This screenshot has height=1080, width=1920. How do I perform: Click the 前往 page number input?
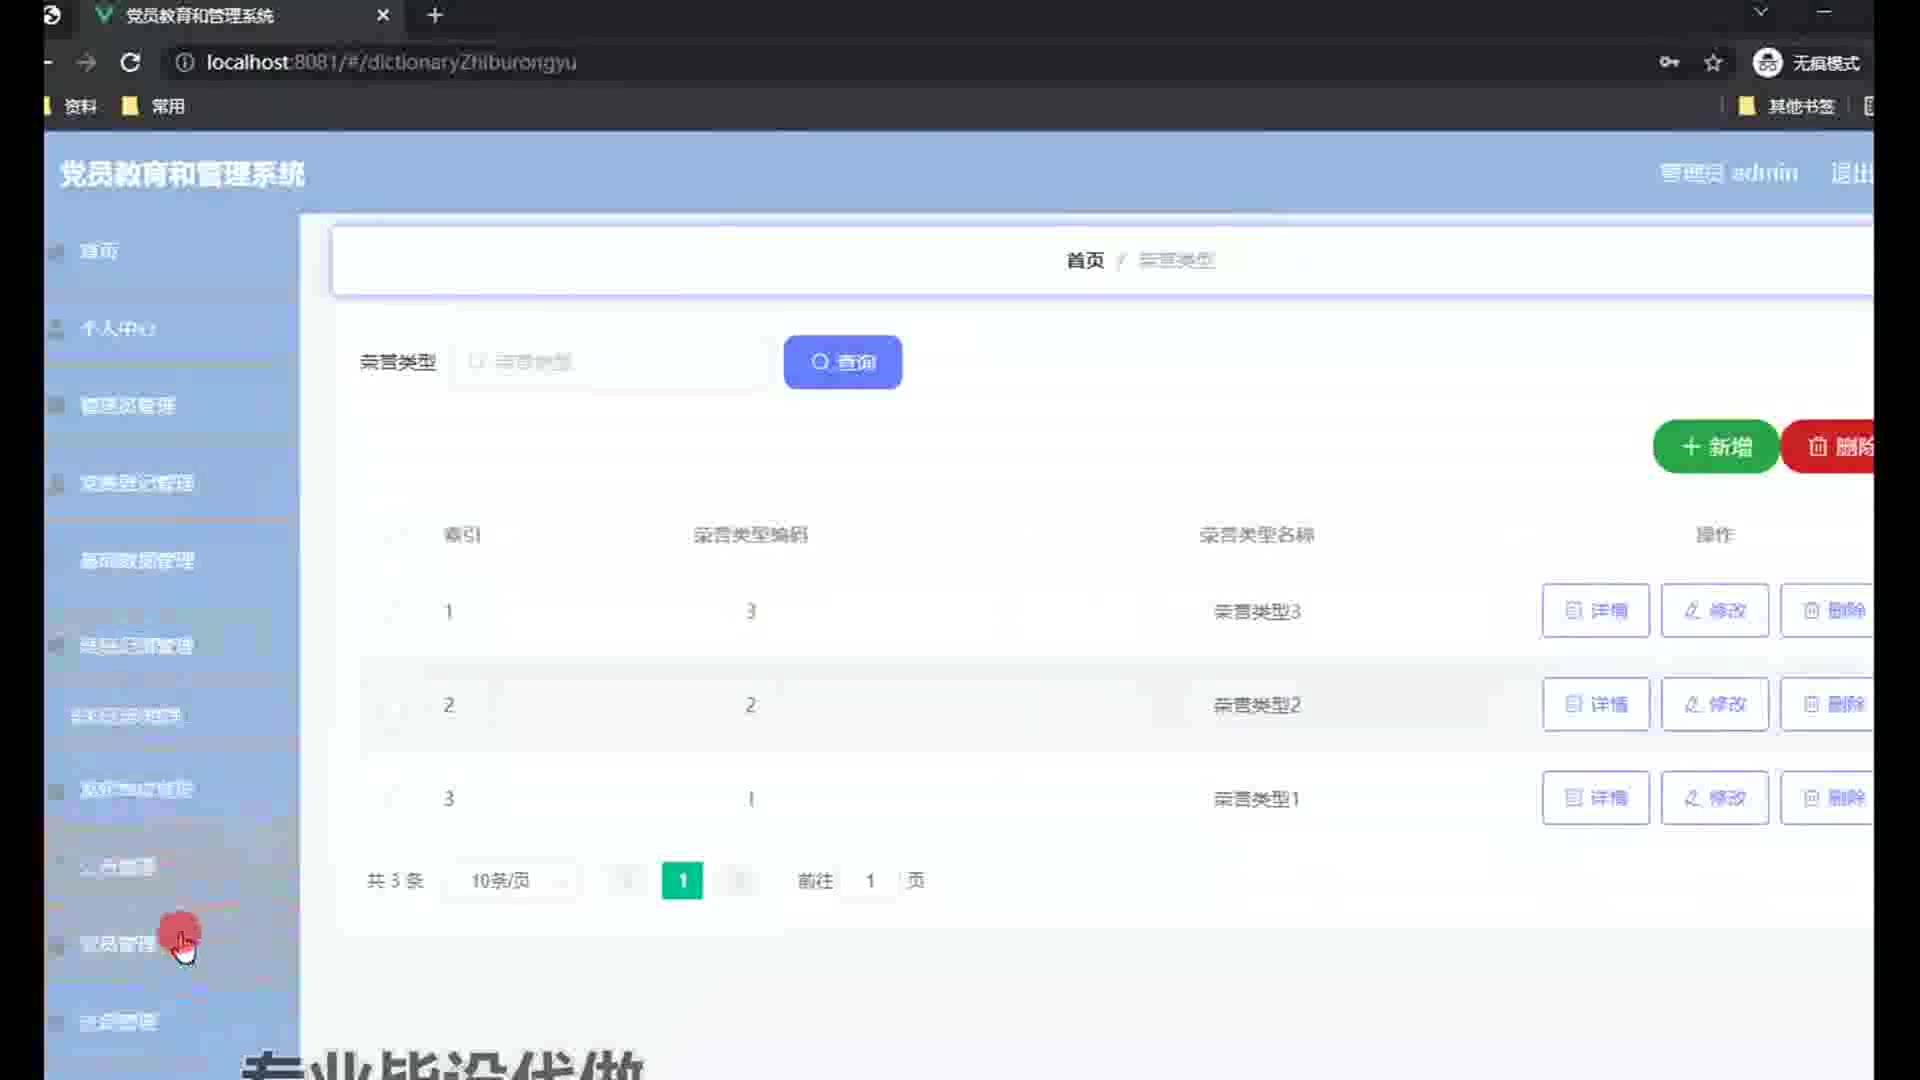click(x=870, y=881)
